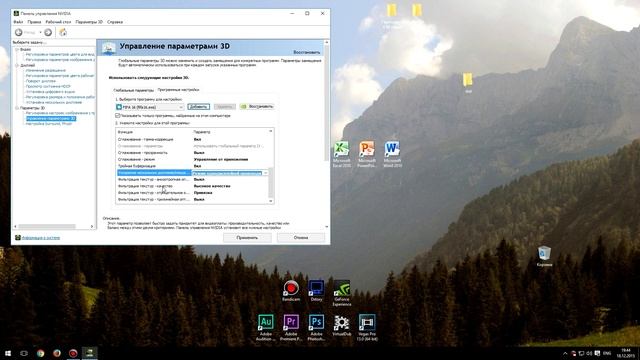Toggle show only programs found on computer checkbox
The width and height of the screenshot is (640, 360).
118,116
